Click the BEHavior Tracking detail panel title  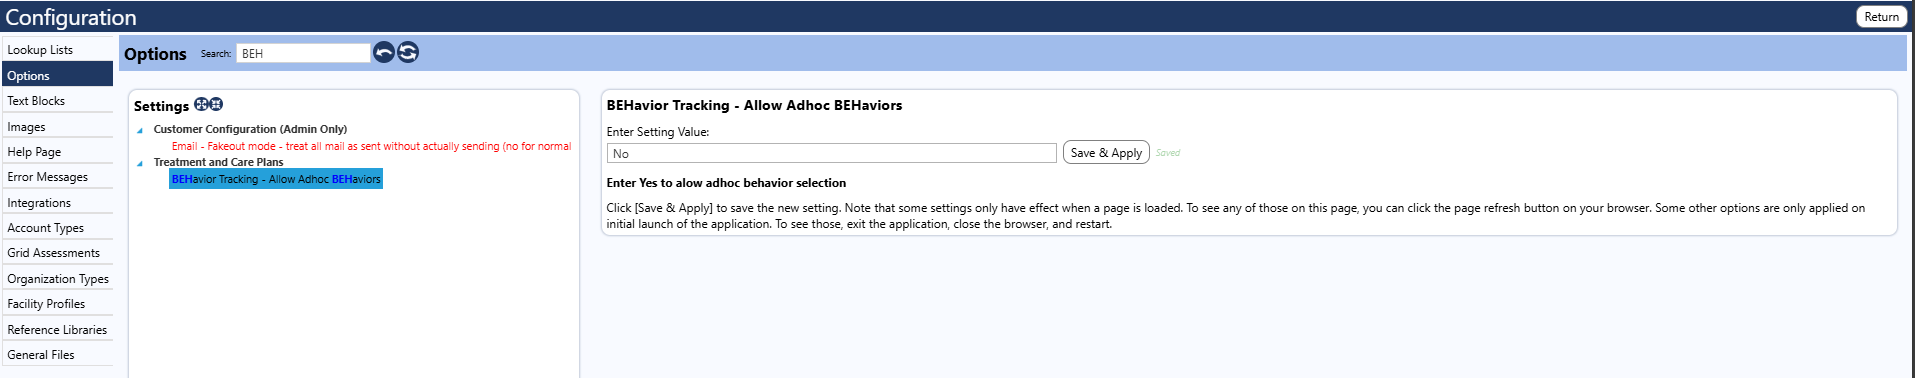[x=754, y=105]
